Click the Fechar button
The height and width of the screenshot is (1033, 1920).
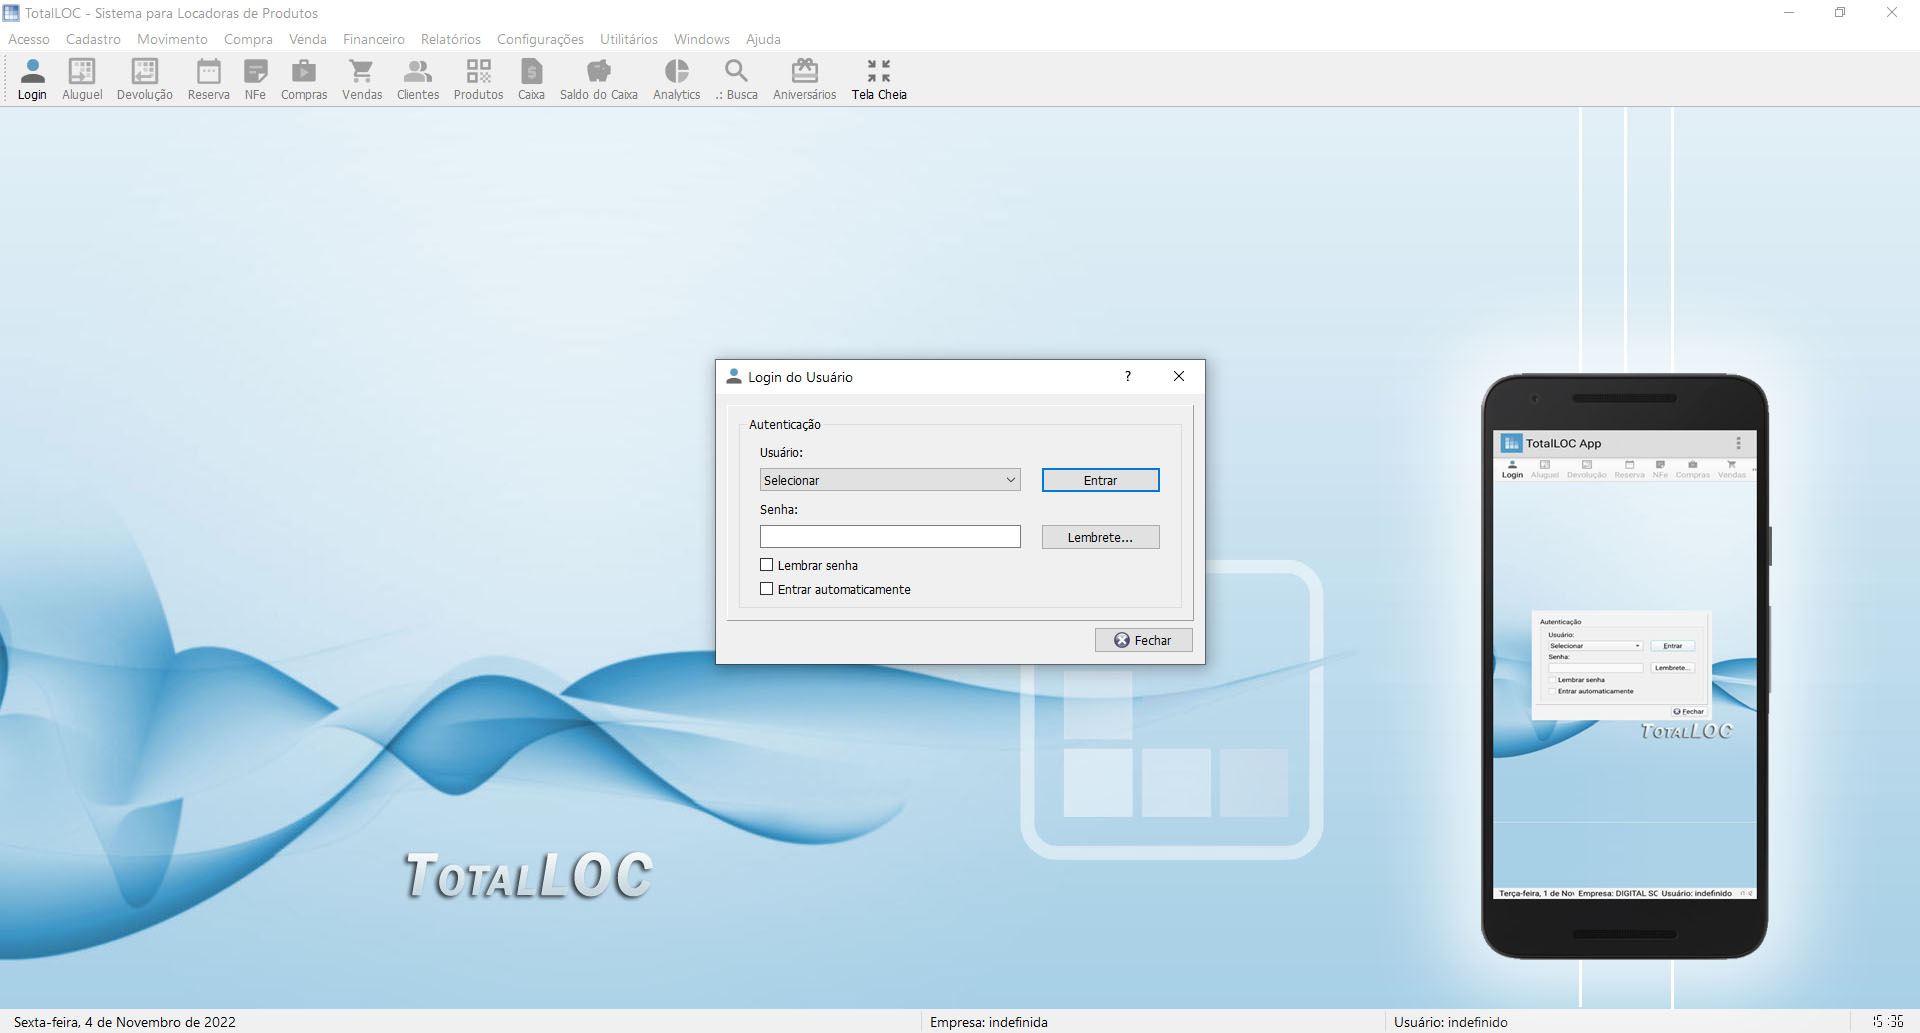coord(1143,640)
